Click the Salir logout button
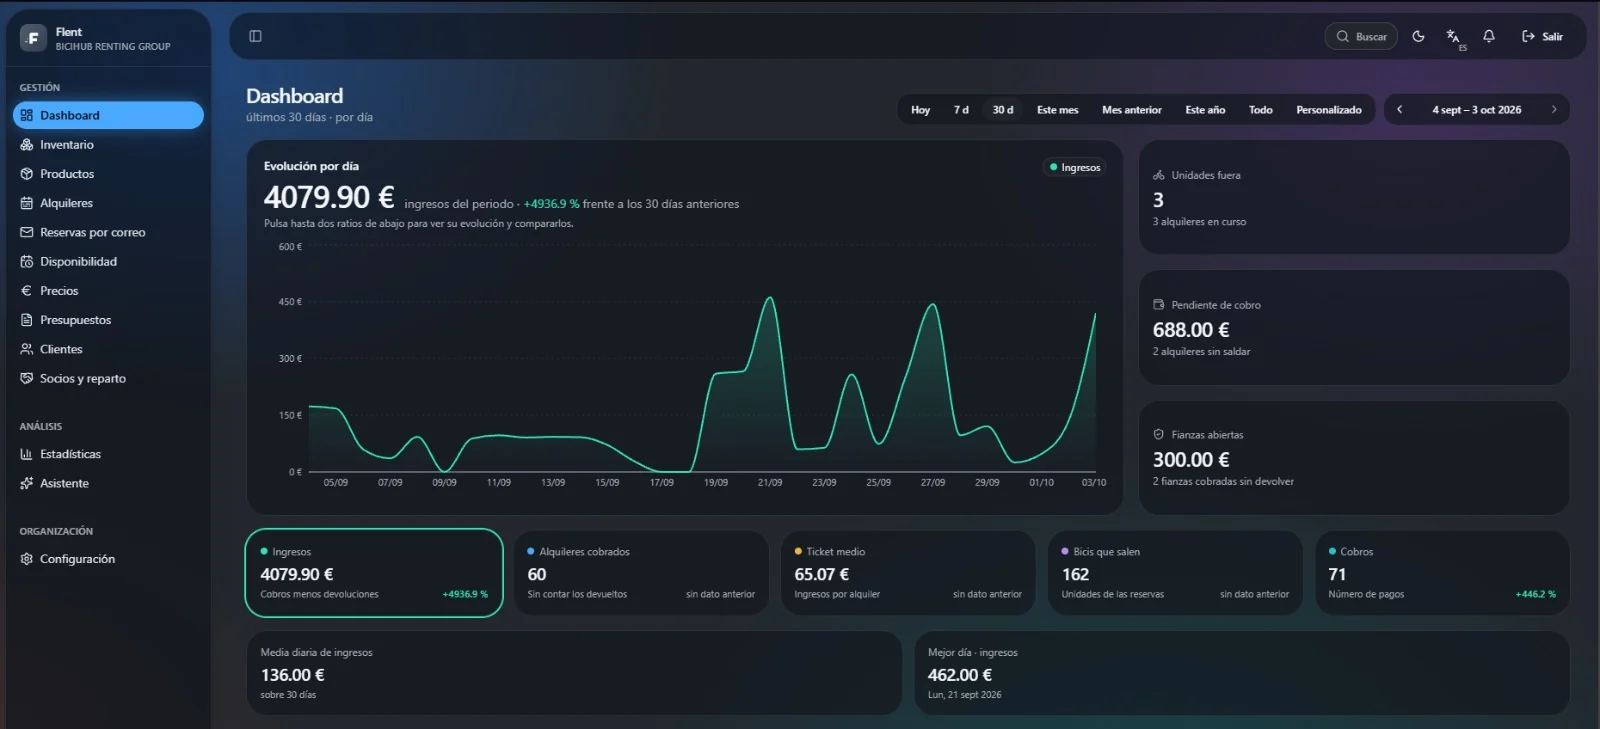 [x=1542, y=36]
